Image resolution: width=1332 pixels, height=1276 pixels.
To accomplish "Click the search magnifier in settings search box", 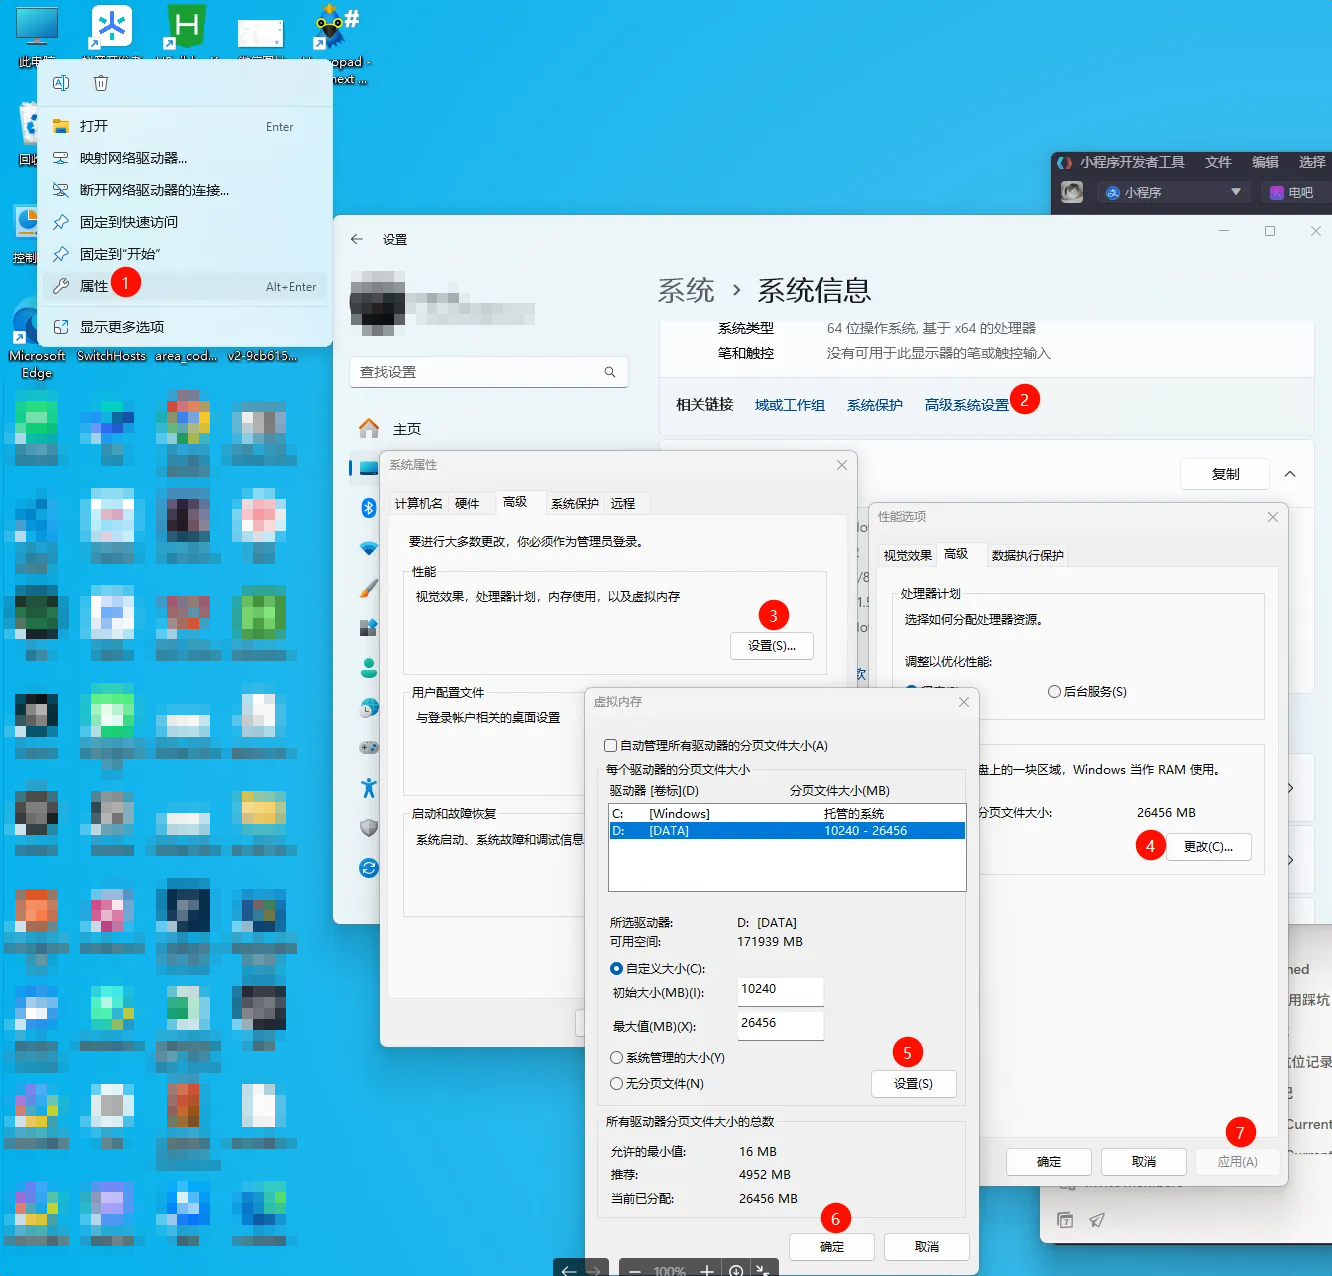I will [x=610, y=372].
